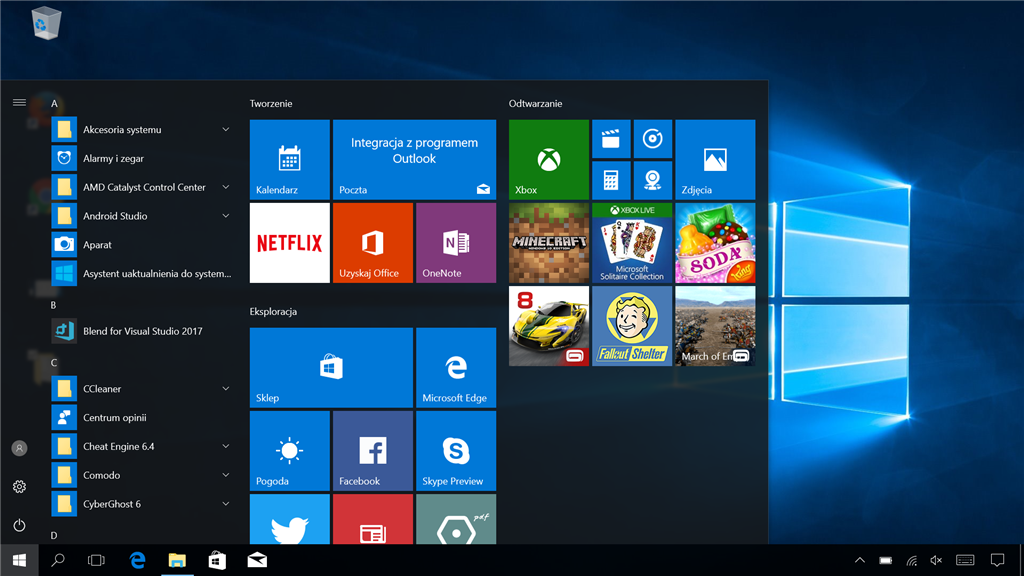This screenshot has width=1024, height=576.
Task: Open the red news tile
Action: [373, 519]
